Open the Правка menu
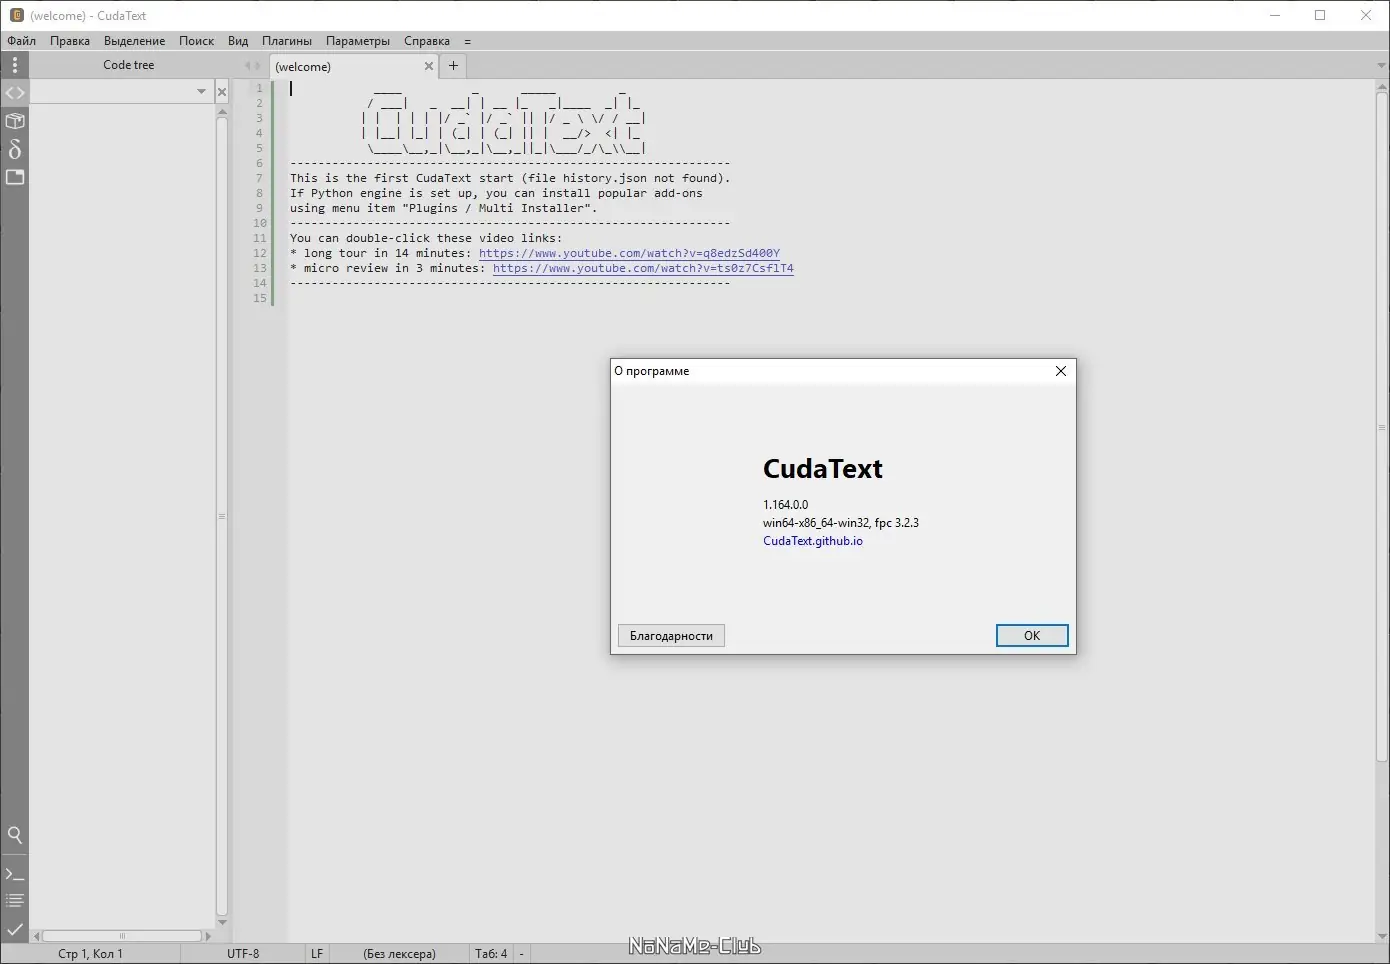 (70, 41)
